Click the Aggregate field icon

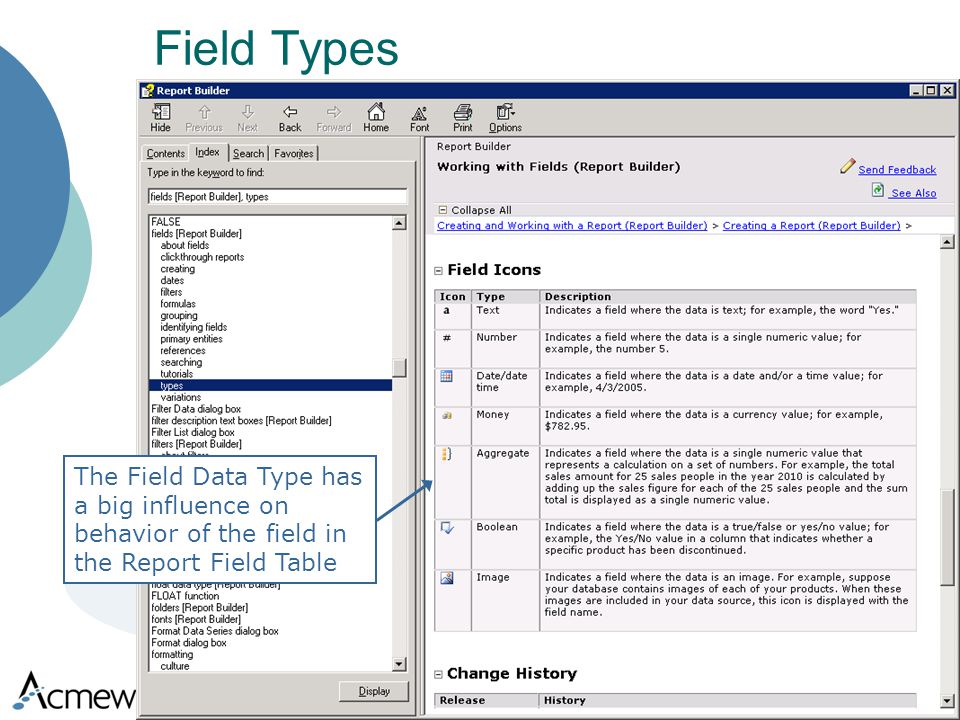coord(446,454)
